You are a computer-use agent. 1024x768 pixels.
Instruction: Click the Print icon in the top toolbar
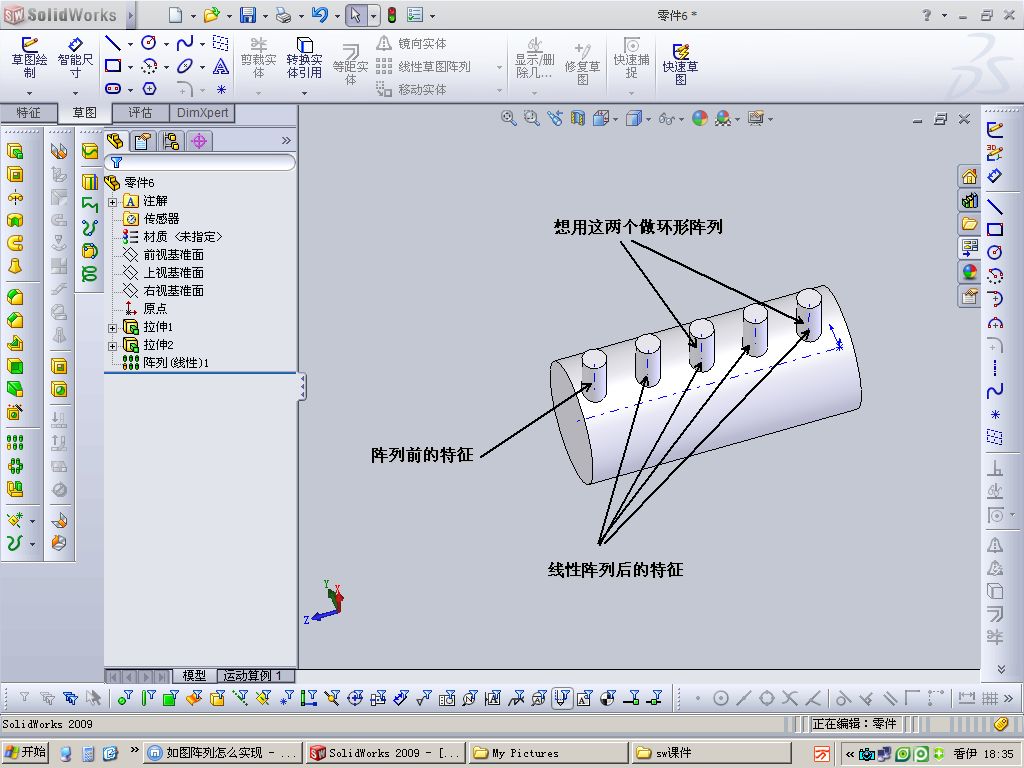(x=283, y=15)
